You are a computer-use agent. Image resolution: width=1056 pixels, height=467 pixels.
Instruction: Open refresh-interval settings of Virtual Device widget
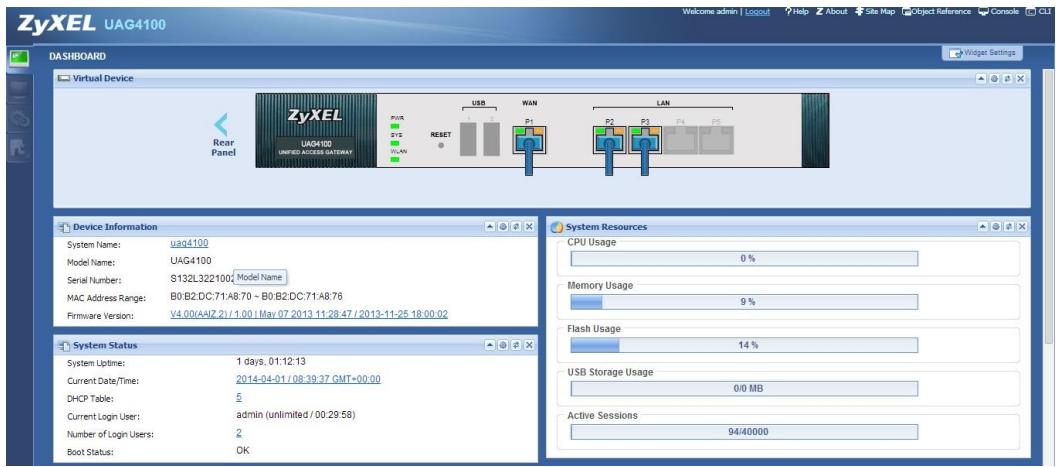coord(995,79)
